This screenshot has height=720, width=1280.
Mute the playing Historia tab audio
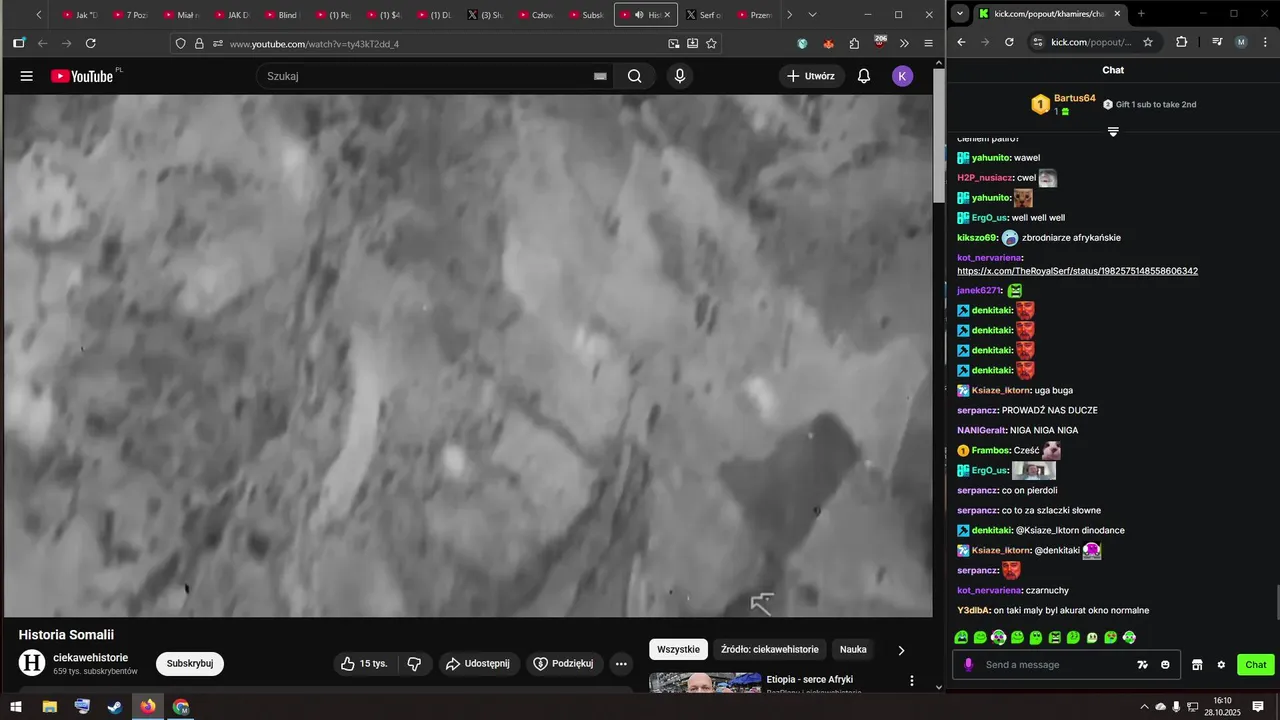(639, 15)
